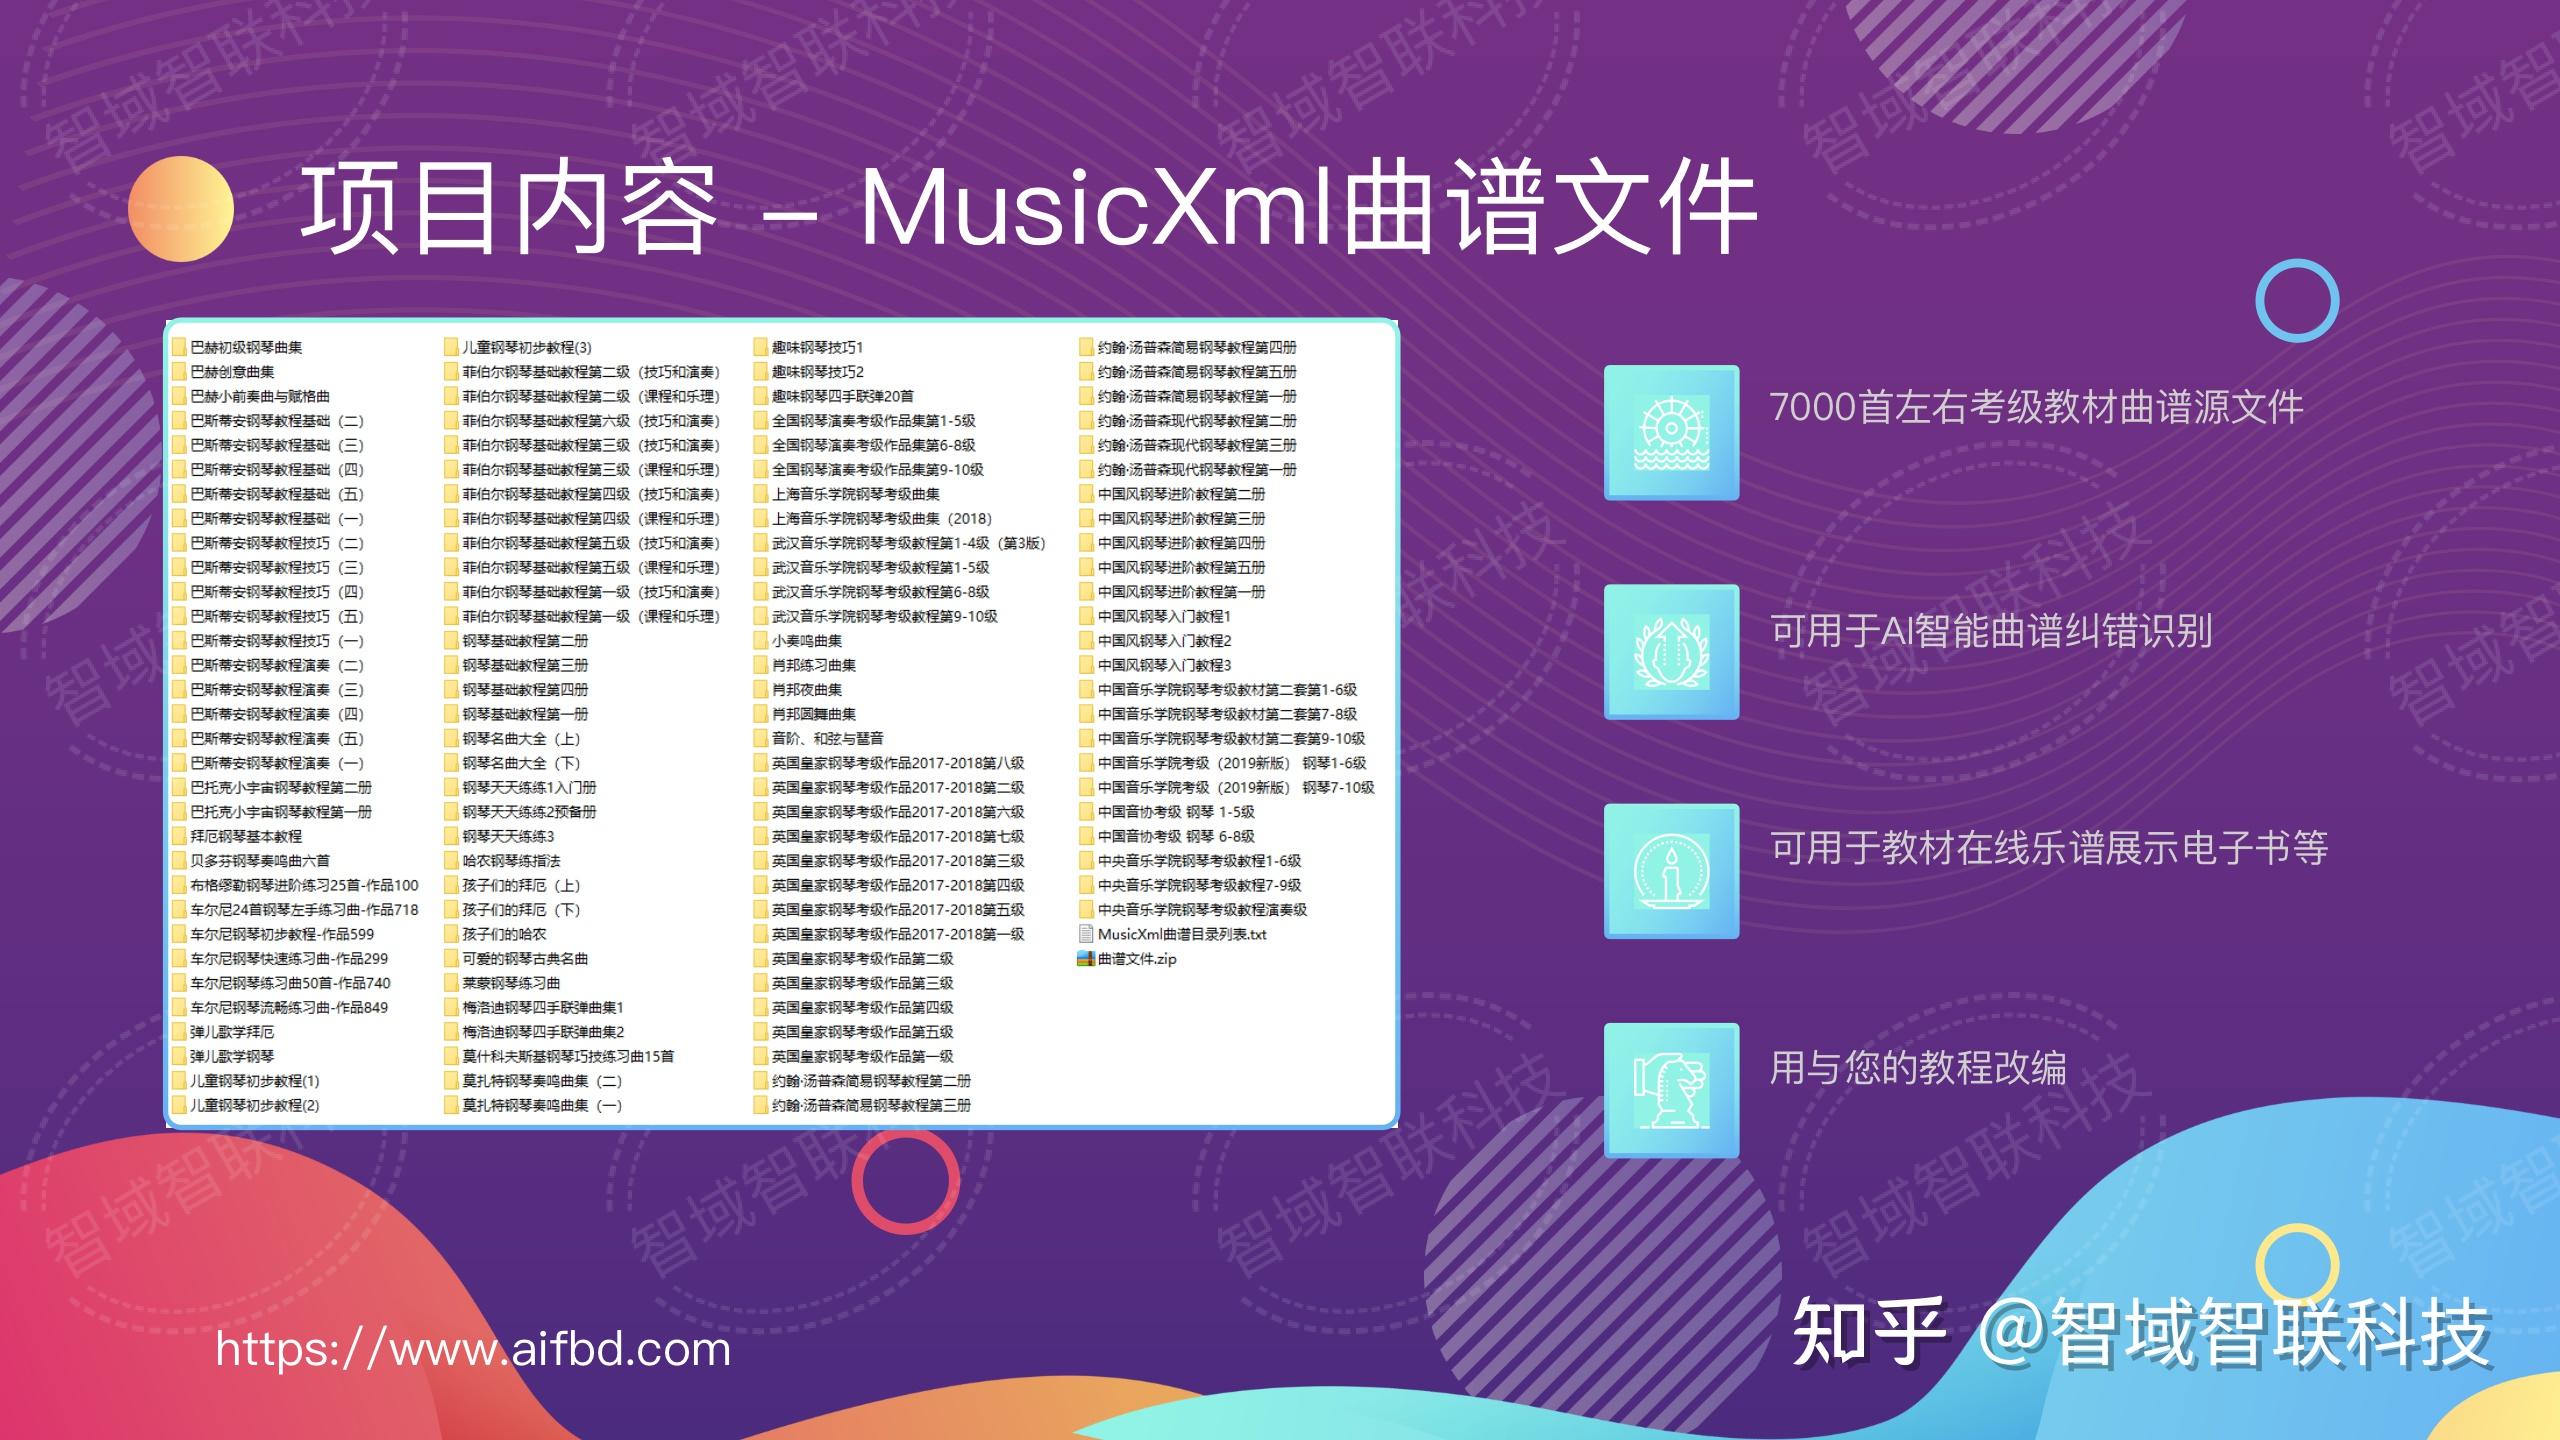Select the folder name 钢琴基础教程第二册
This screenshot has height=1440, width=2560.
coord(525,641)
